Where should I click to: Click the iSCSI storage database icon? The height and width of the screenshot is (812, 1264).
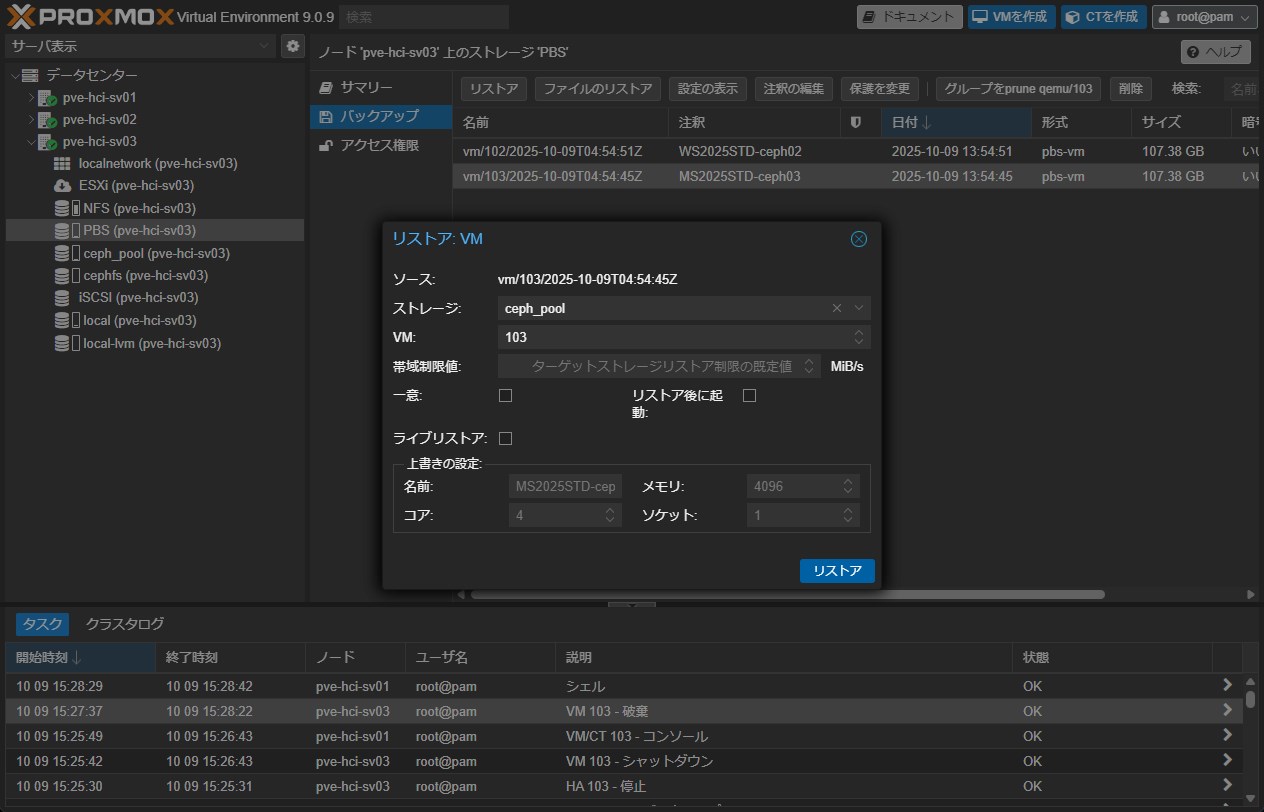62,298
